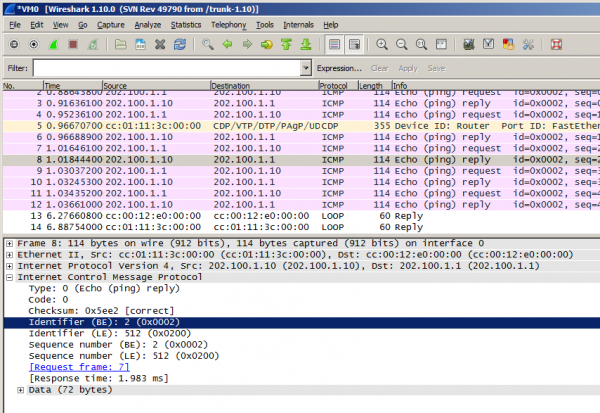Sort by the Source column header
This screenshot has height=413, width=600.
[157, 86]
